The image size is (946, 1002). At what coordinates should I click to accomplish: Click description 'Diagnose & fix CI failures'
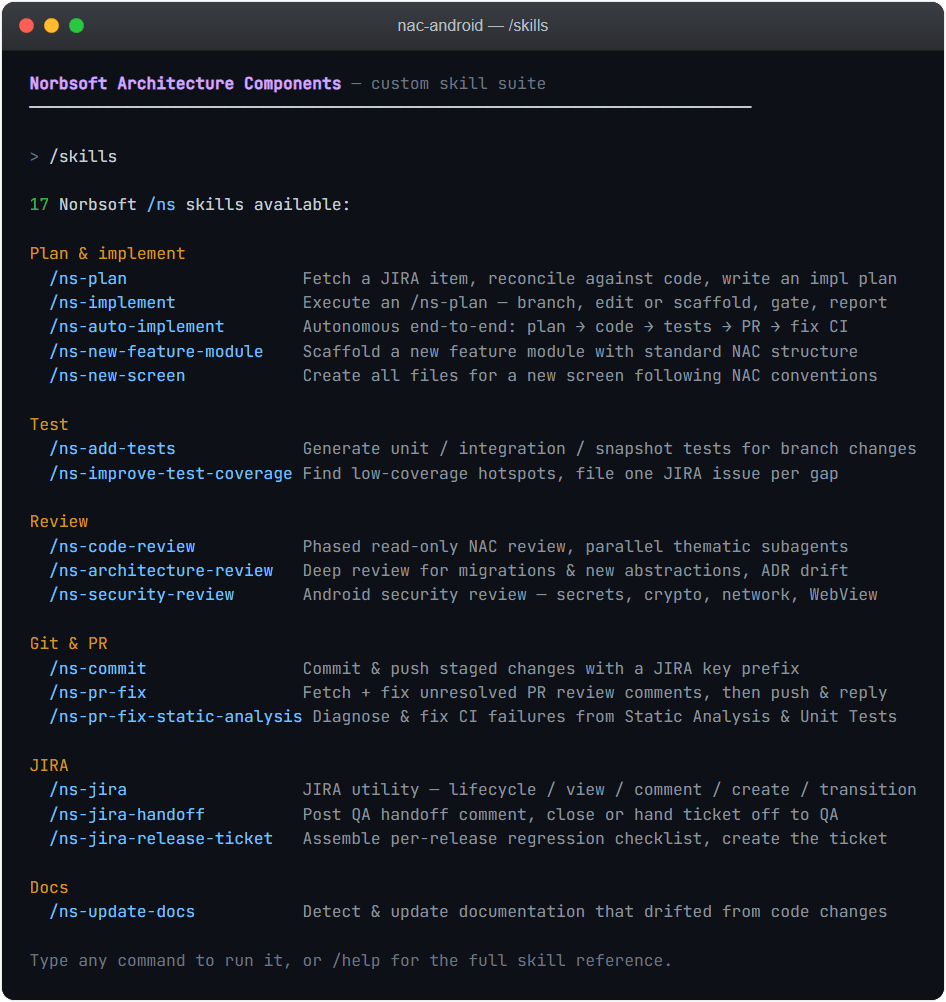[x=440, y=716]
